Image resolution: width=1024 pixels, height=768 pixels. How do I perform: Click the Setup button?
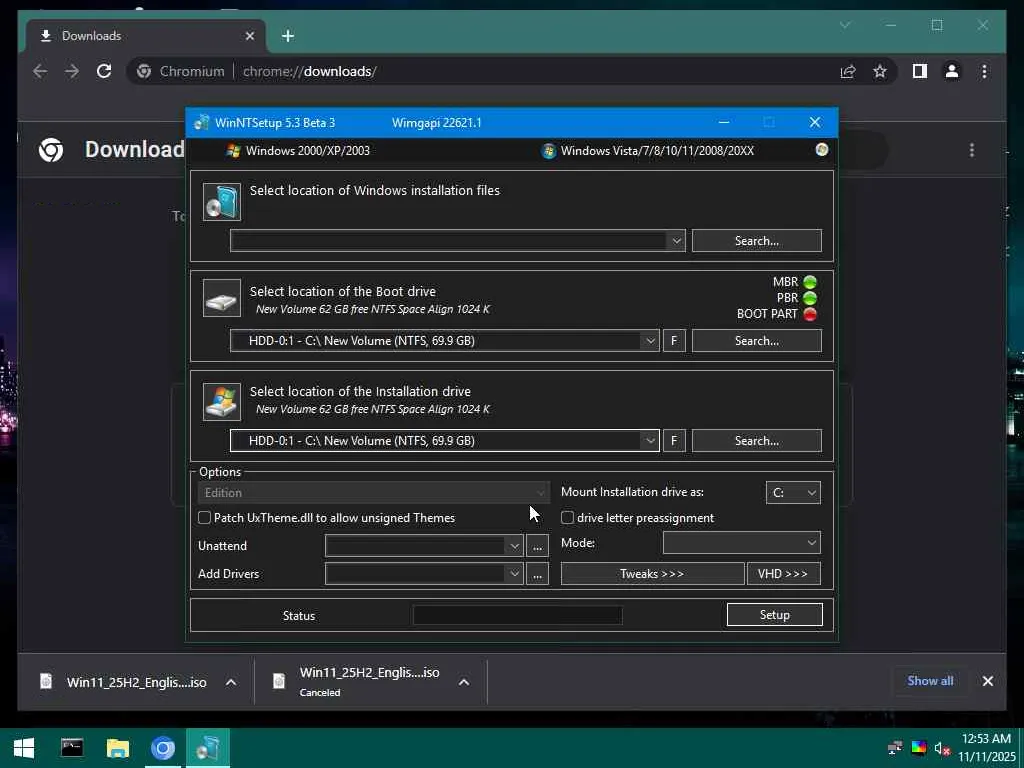(775, 615)
